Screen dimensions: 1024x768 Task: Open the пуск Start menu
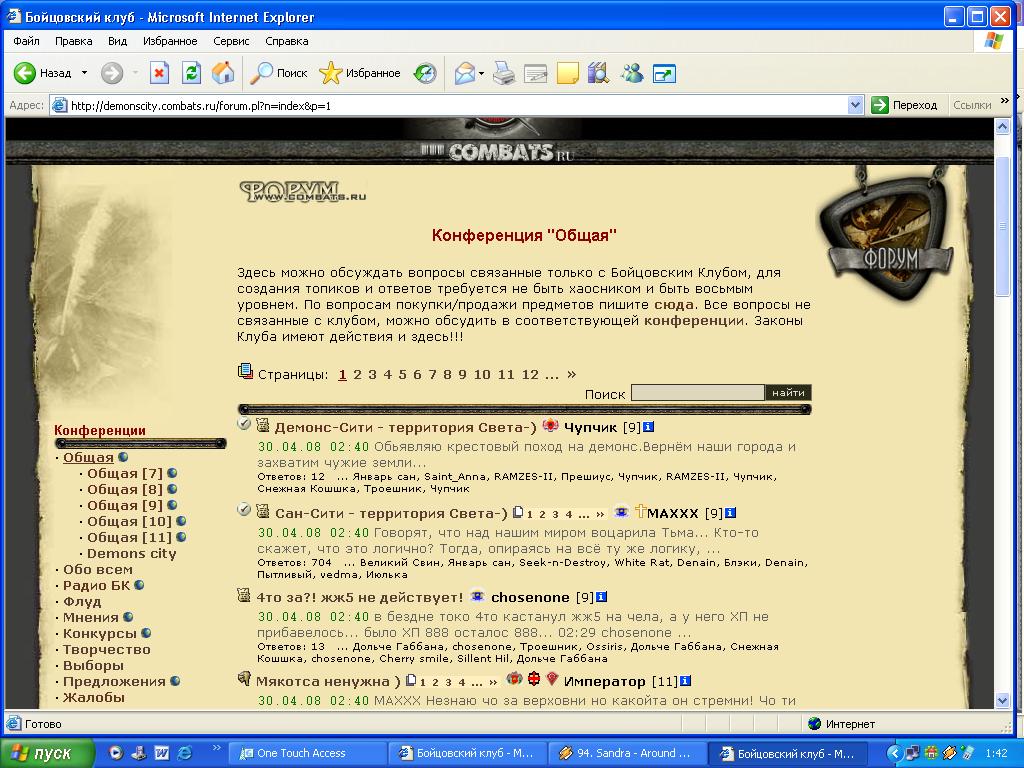[46, 753]
